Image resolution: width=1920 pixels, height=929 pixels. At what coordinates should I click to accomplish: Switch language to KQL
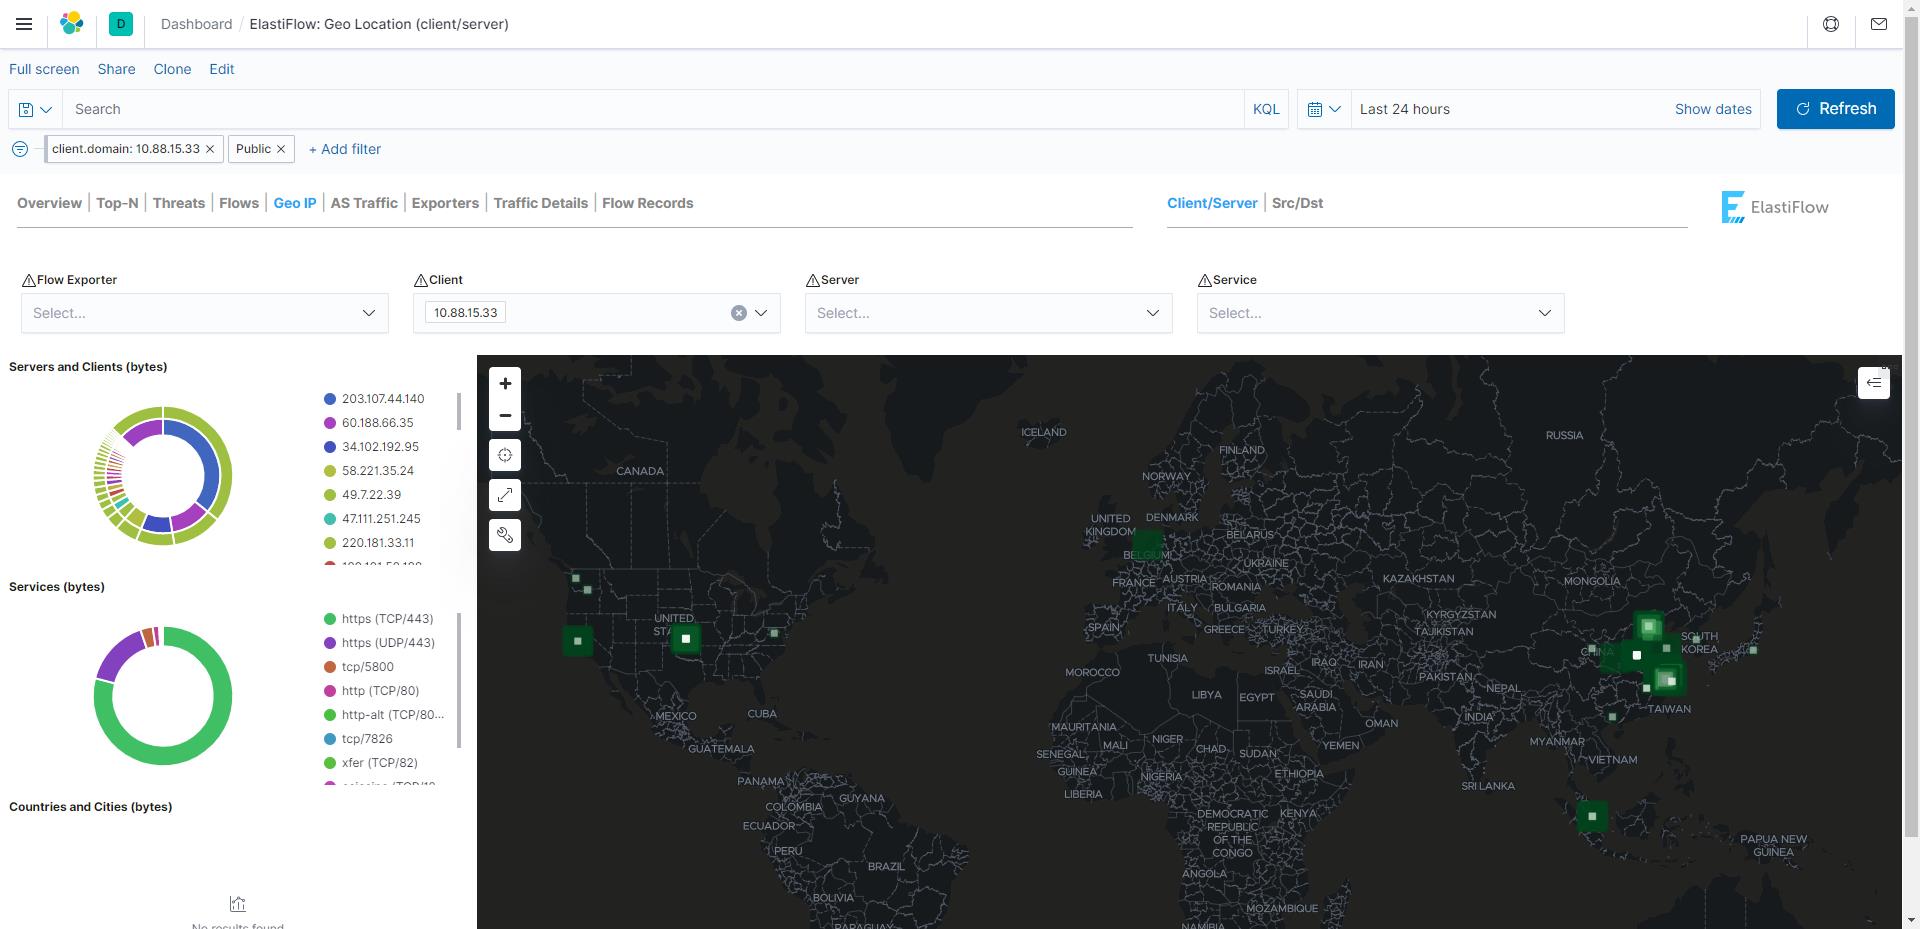click(1266, 109)
